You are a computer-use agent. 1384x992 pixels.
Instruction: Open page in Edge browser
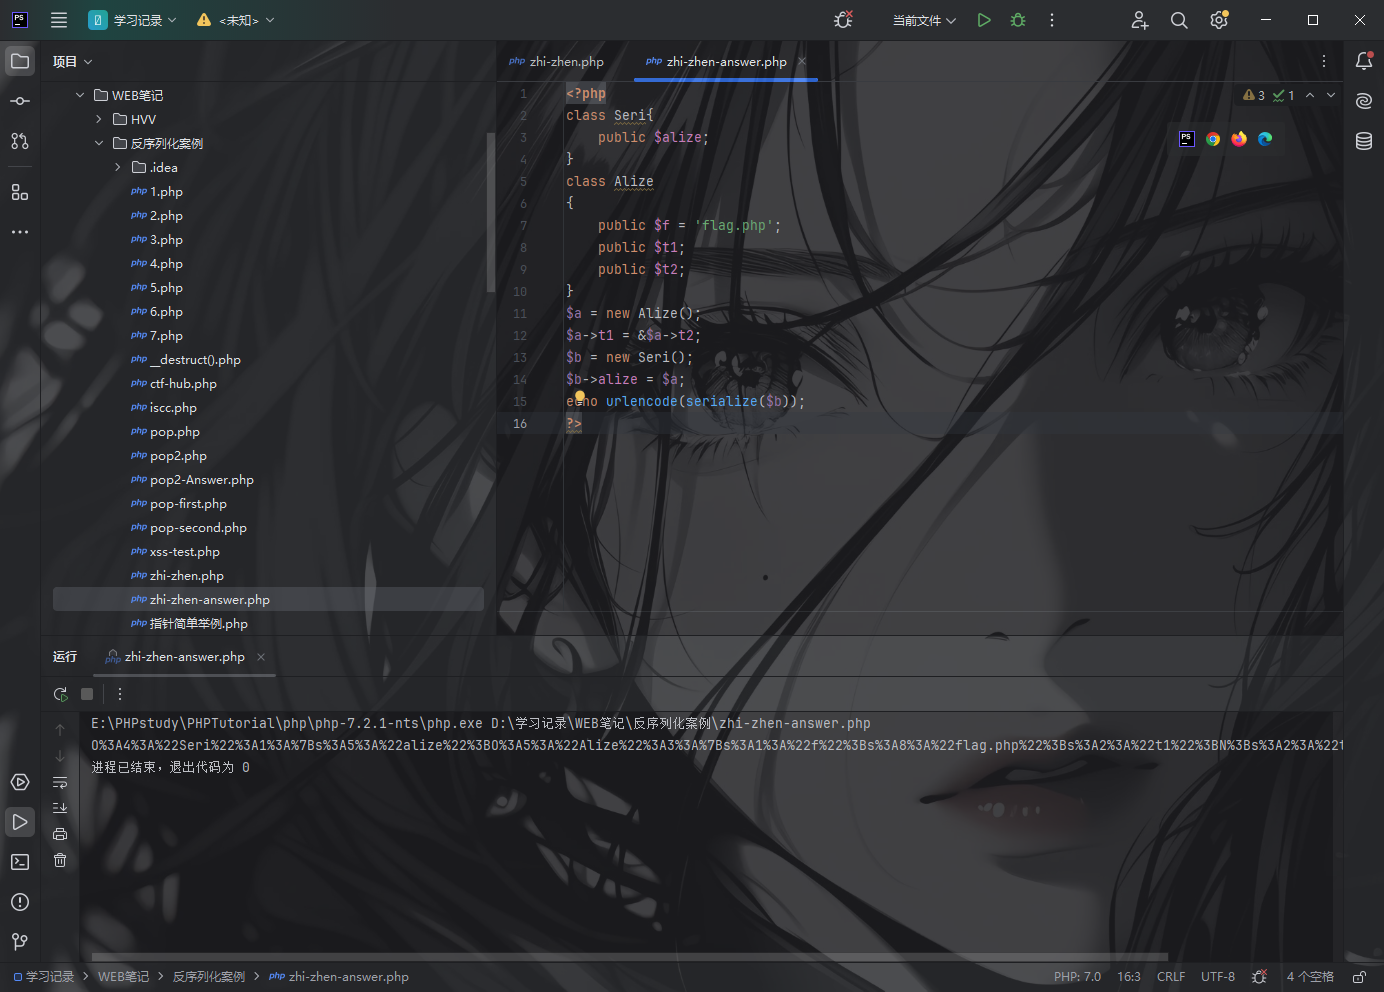click(1265, 139)
